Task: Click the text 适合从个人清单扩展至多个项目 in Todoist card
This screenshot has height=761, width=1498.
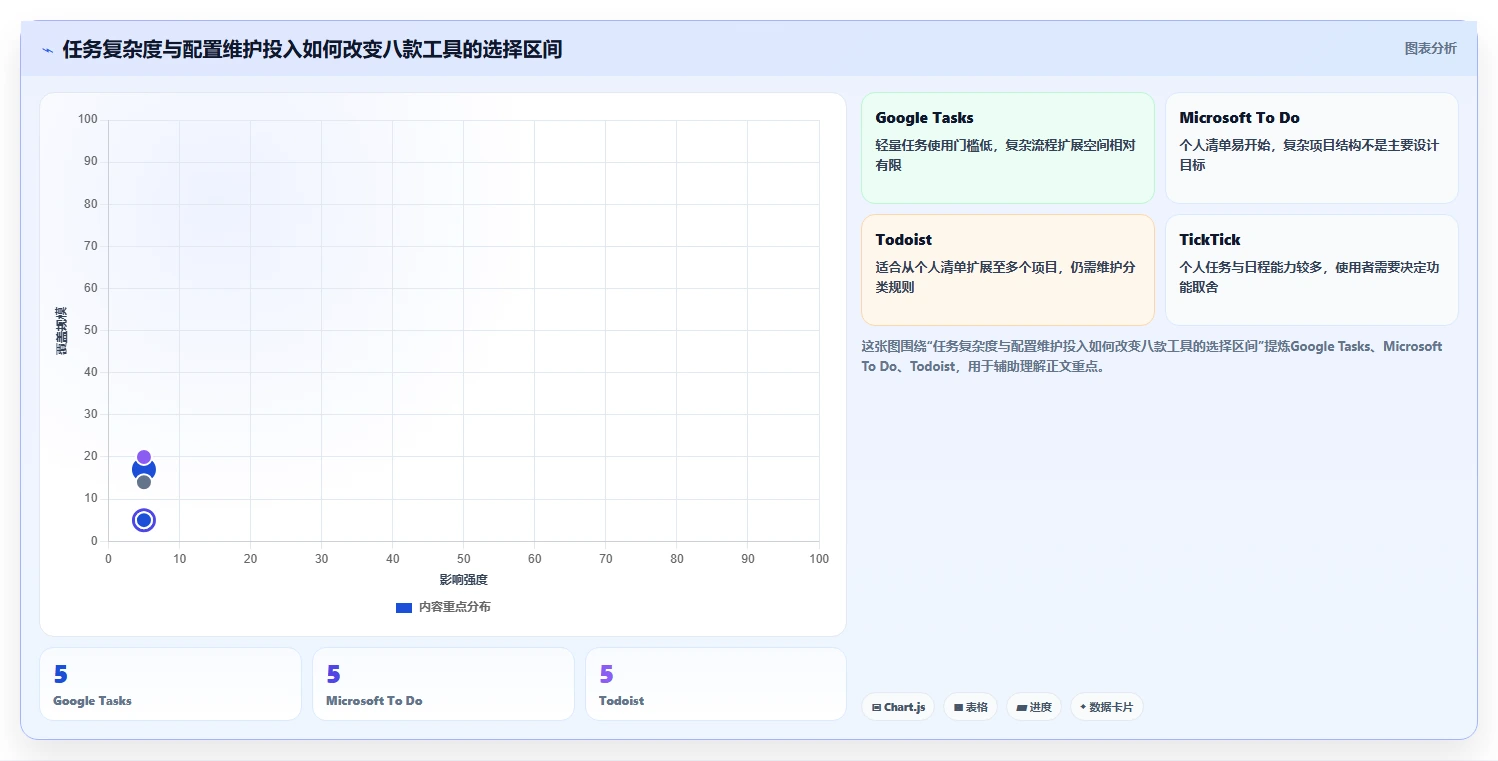Action: pos(966,267)
